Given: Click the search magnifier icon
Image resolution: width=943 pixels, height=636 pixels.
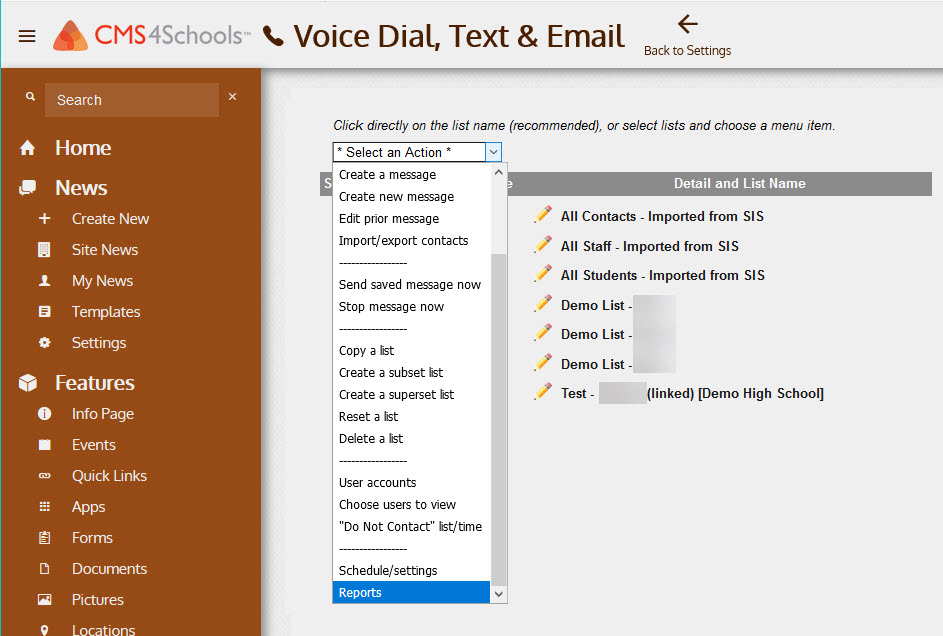Looking at the screenshot, I should coord(30,96).
